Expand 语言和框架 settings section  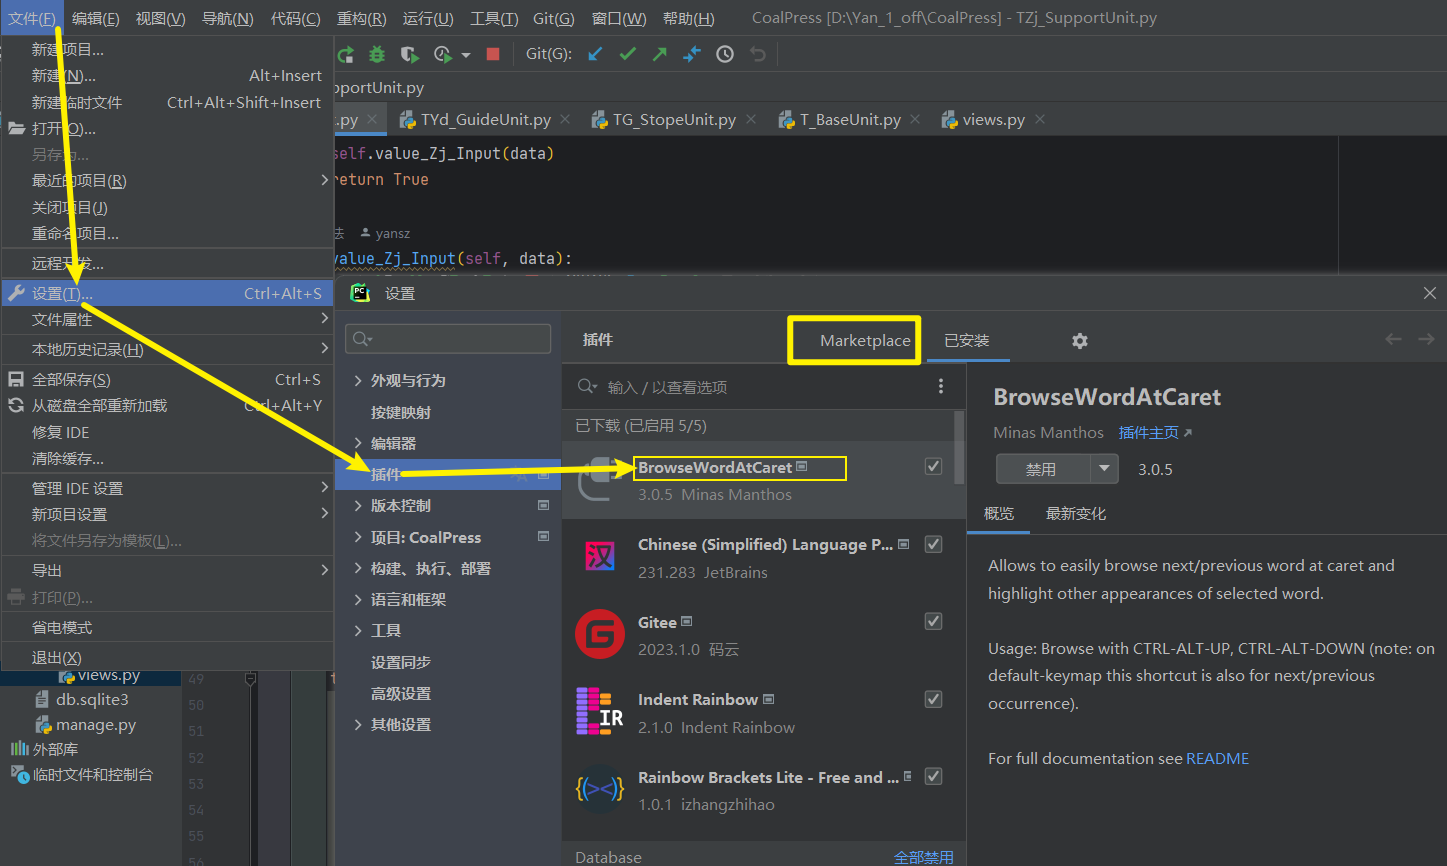(x=358, y=599)
